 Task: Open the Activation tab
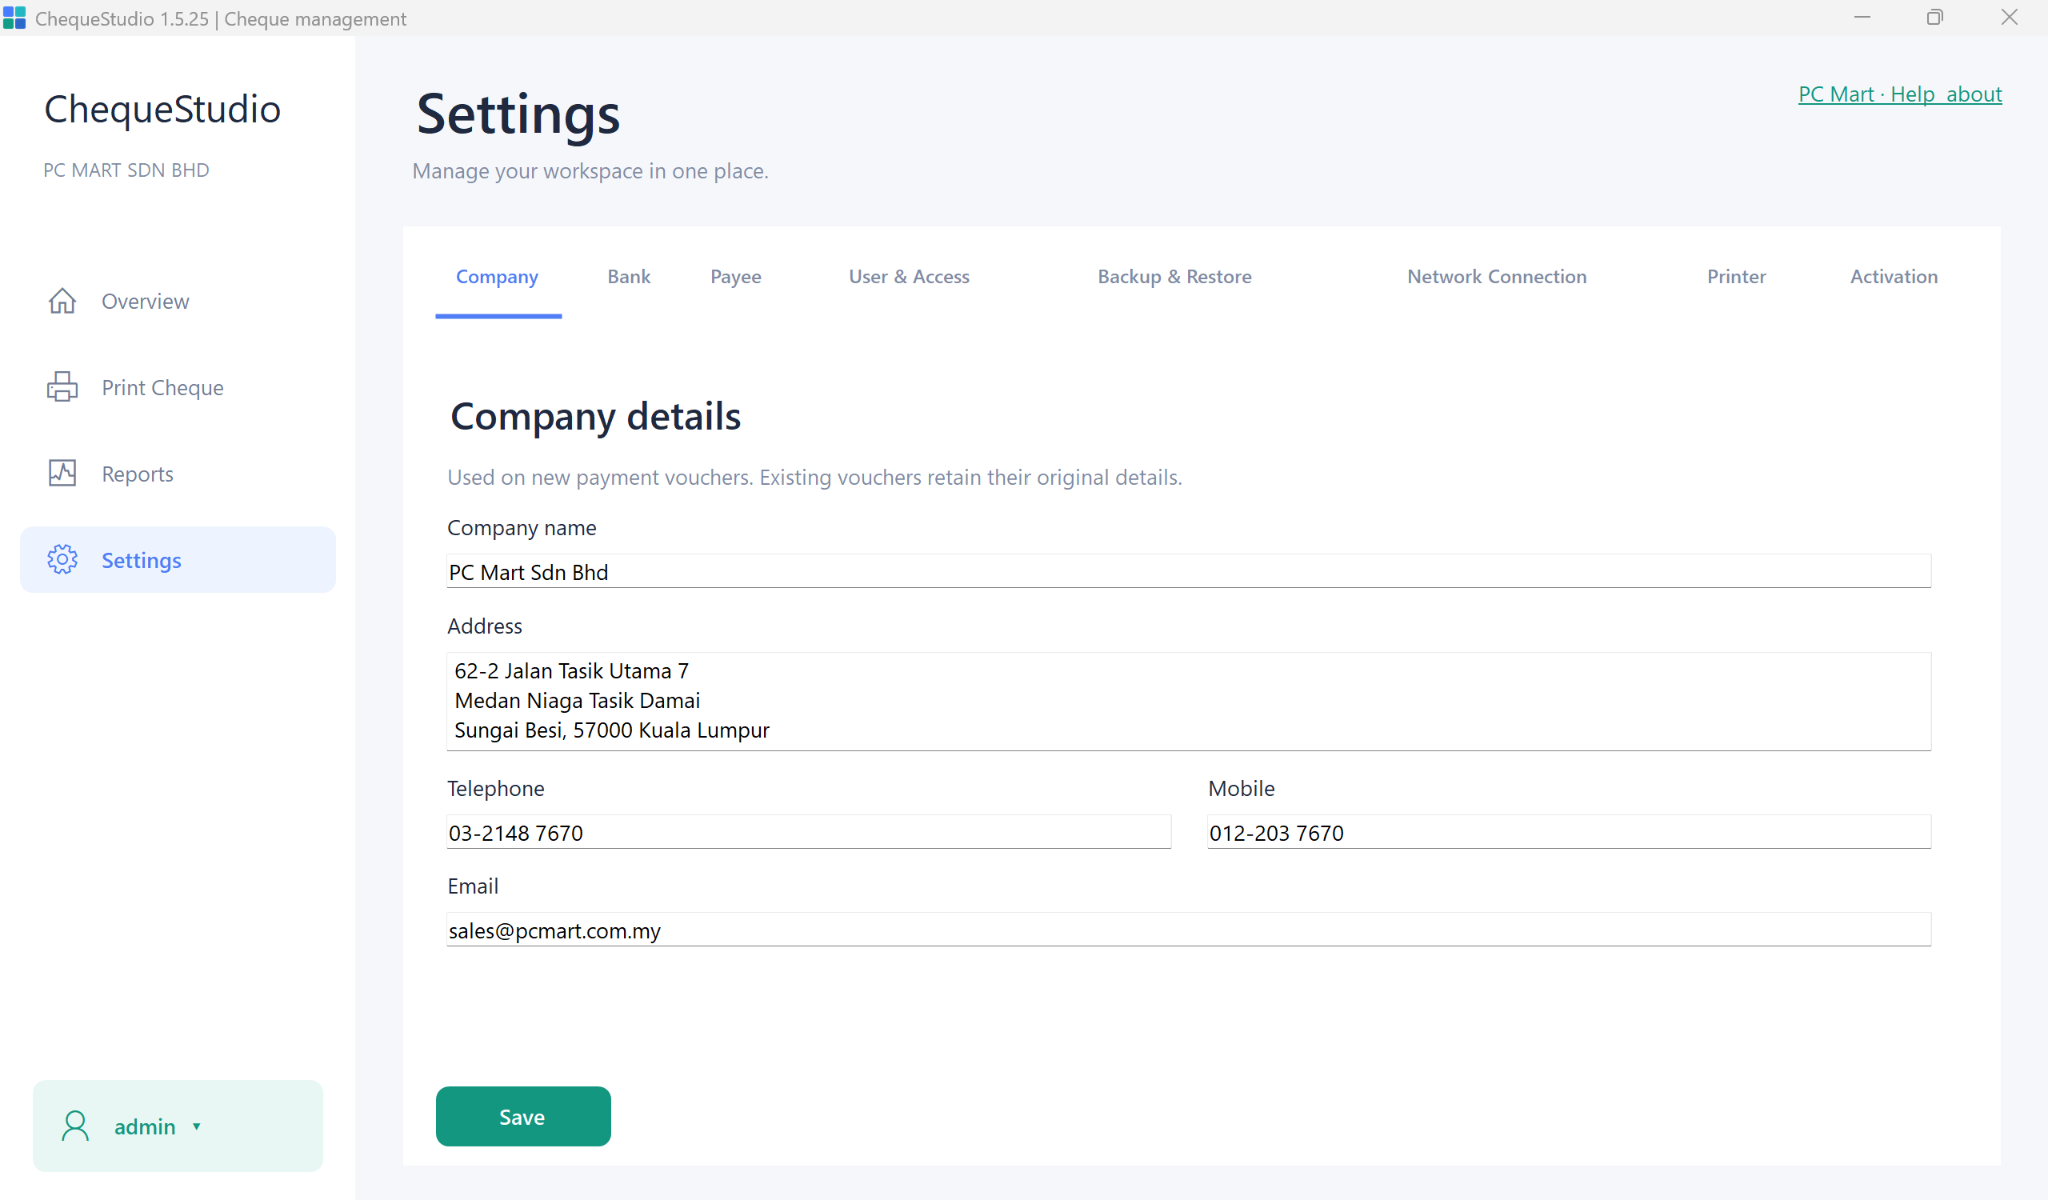1894,277
